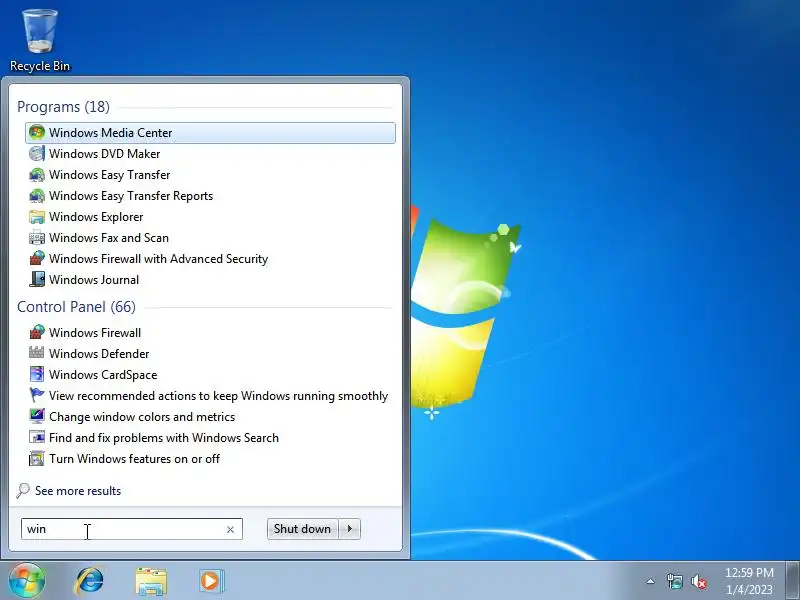Click the Programs (18) group header
The width and height of the screenshot is (800, 600).
tap(63, 107)
